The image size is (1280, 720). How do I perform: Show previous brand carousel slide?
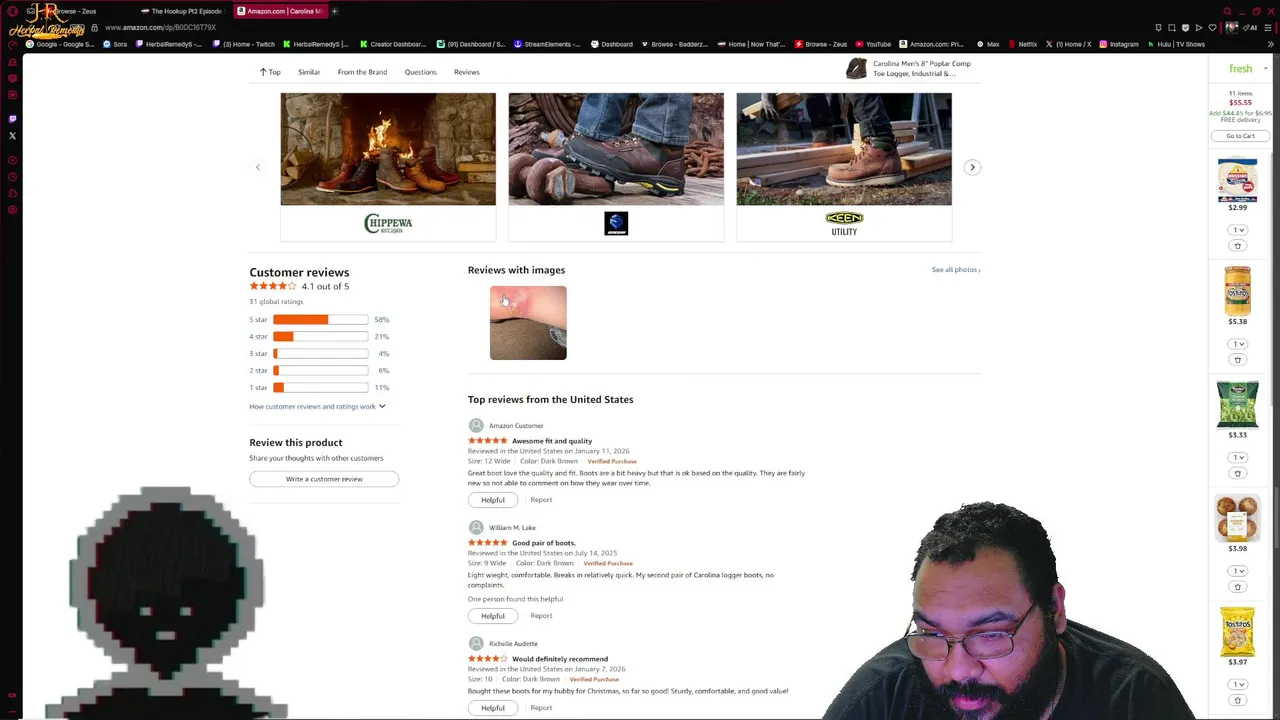point(258,167)
